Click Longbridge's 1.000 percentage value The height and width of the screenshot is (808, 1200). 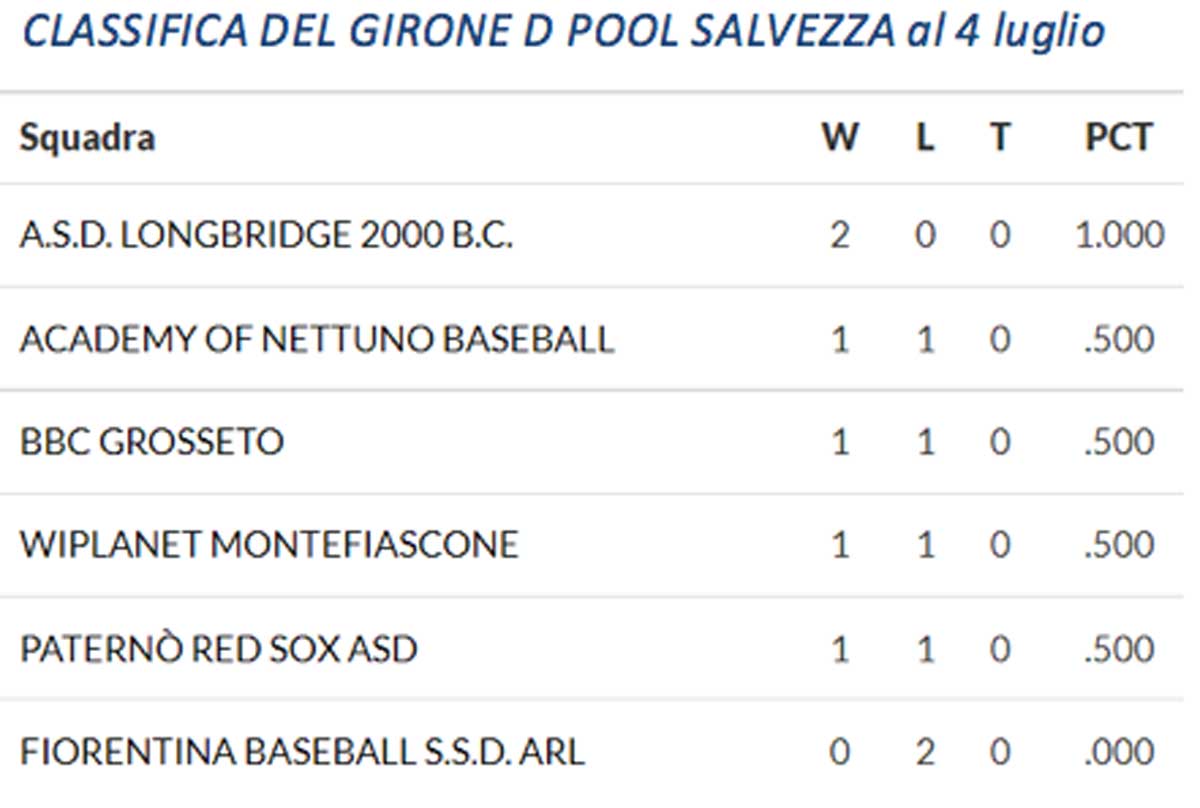click(1119, 236)
